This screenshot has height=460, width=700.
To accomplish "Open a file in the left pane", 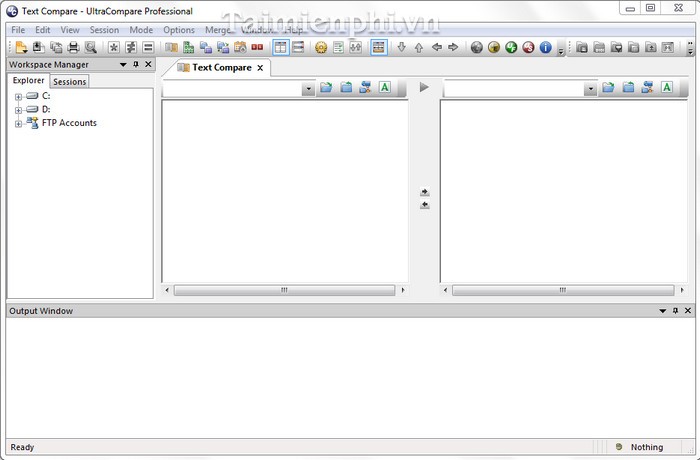I will 326,88.
